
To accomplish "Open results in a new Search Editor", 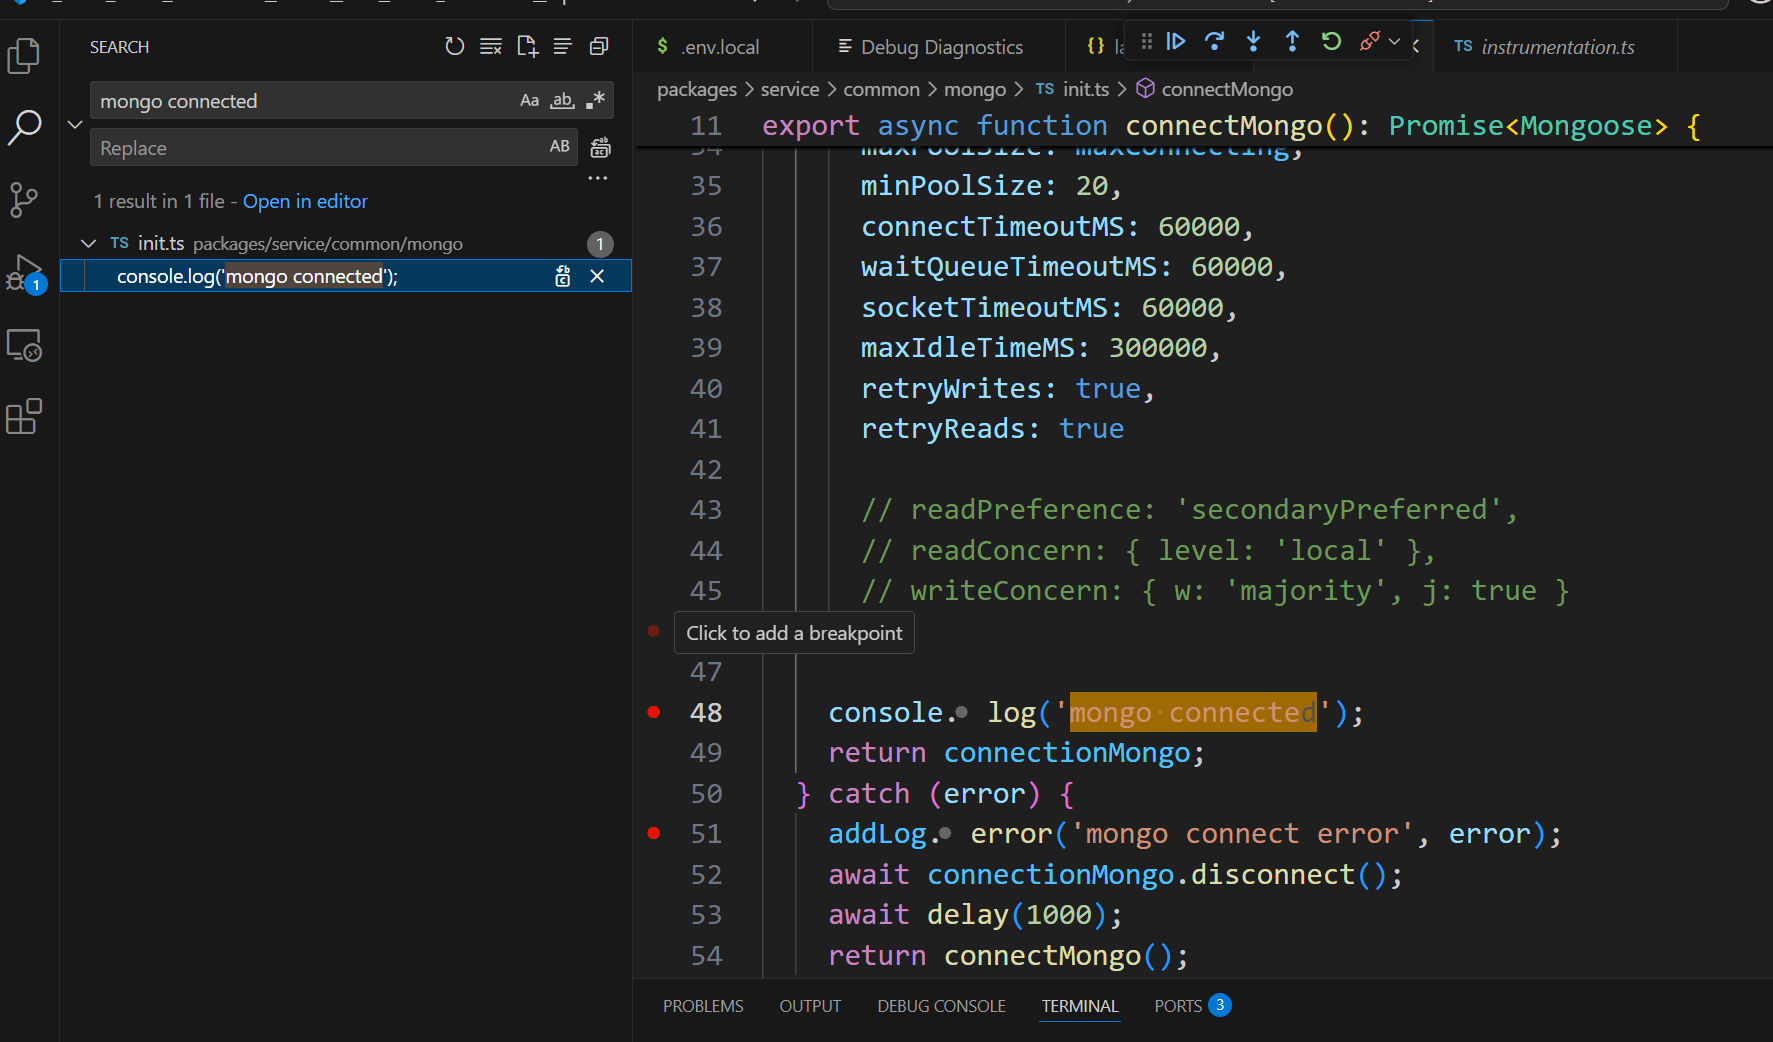I will (x=527, y=46).
